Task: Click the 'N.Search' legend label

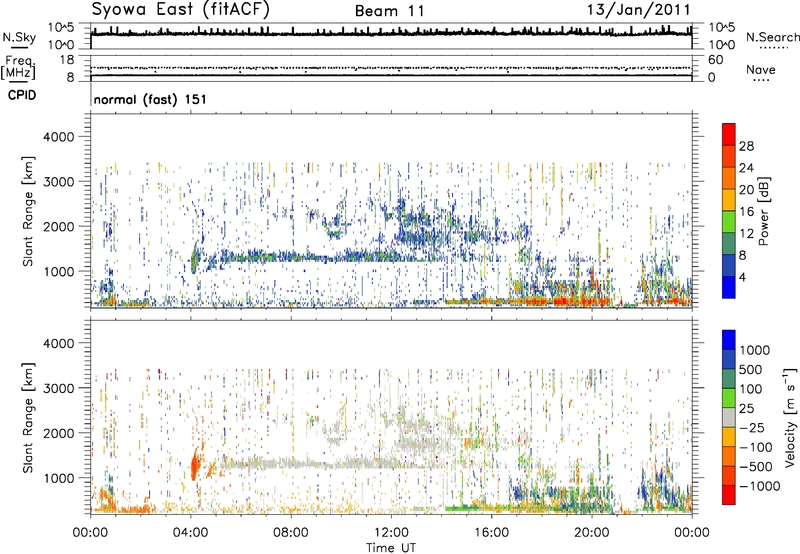Action: [772, 37]
